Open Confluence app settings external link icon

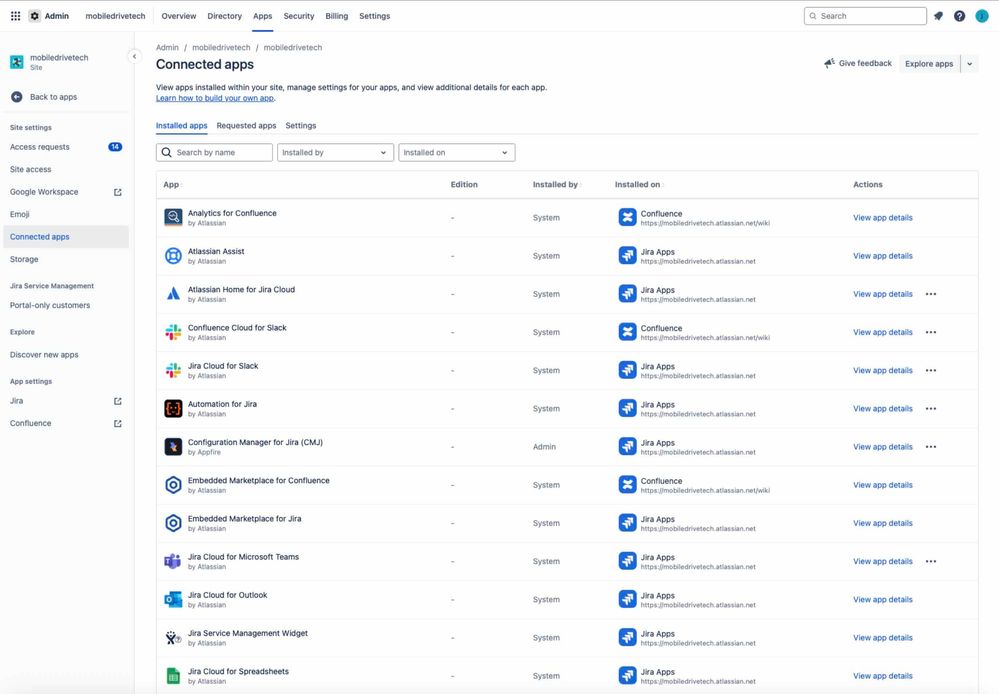tap(117, 423)
